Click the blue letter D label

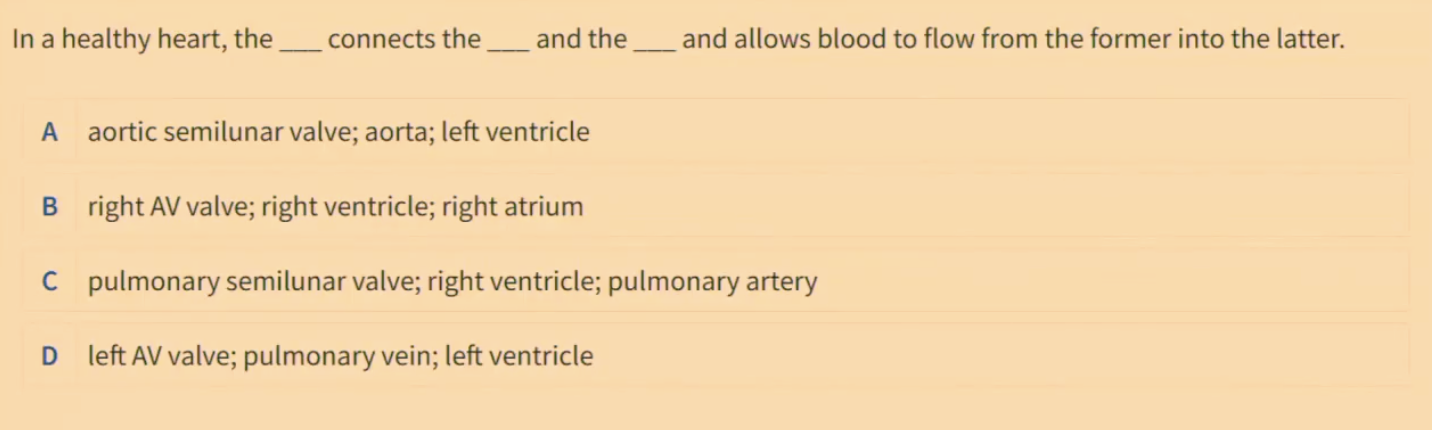point(49,356)
